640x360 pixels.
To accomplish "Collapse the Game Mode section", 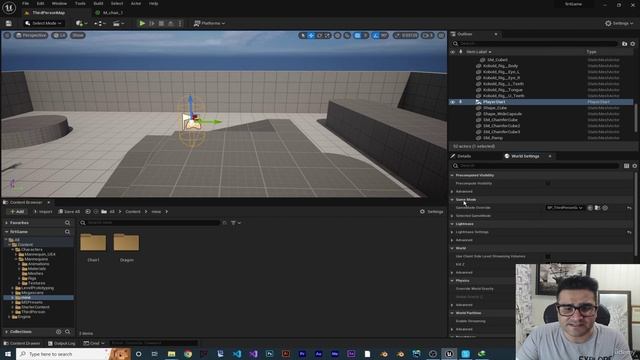I will click(452, 200).
